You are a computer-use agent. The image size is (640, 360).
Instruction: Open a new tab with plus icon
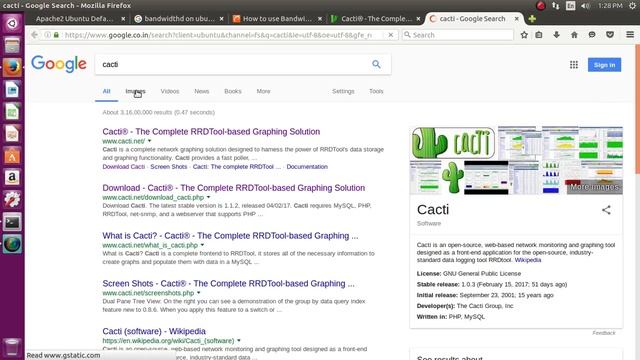[x=532, y=19]
